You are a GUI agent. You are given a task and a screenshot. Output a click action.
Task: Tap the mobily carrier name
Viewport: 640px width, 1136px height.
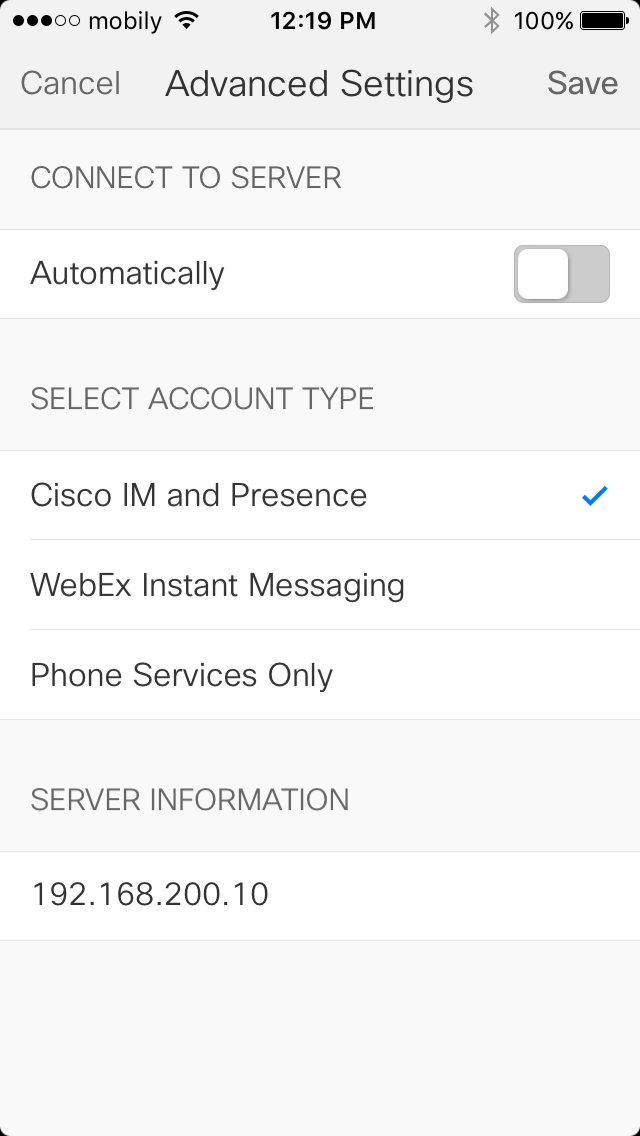pyautogui.click(x=125, y=20)
